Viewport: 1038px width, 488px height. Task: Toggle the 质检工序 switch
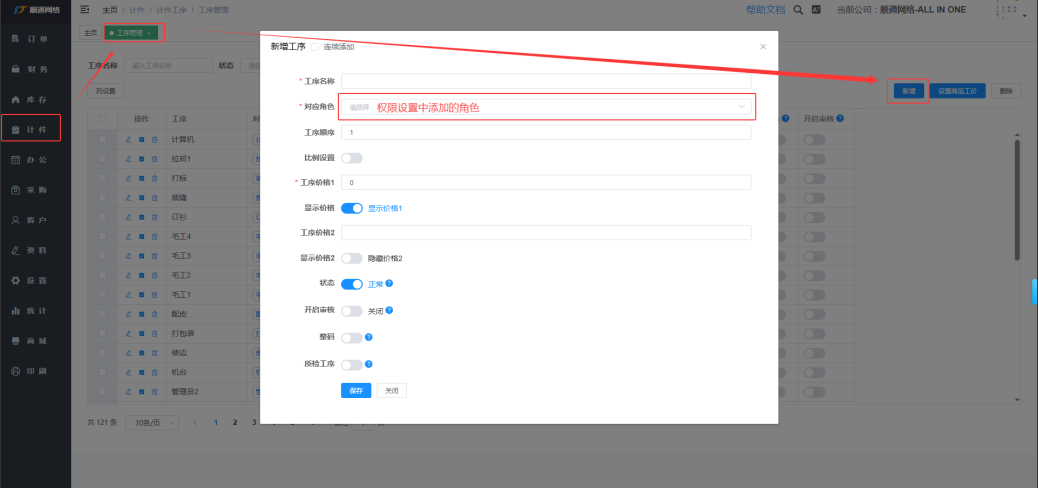(352, 364)
